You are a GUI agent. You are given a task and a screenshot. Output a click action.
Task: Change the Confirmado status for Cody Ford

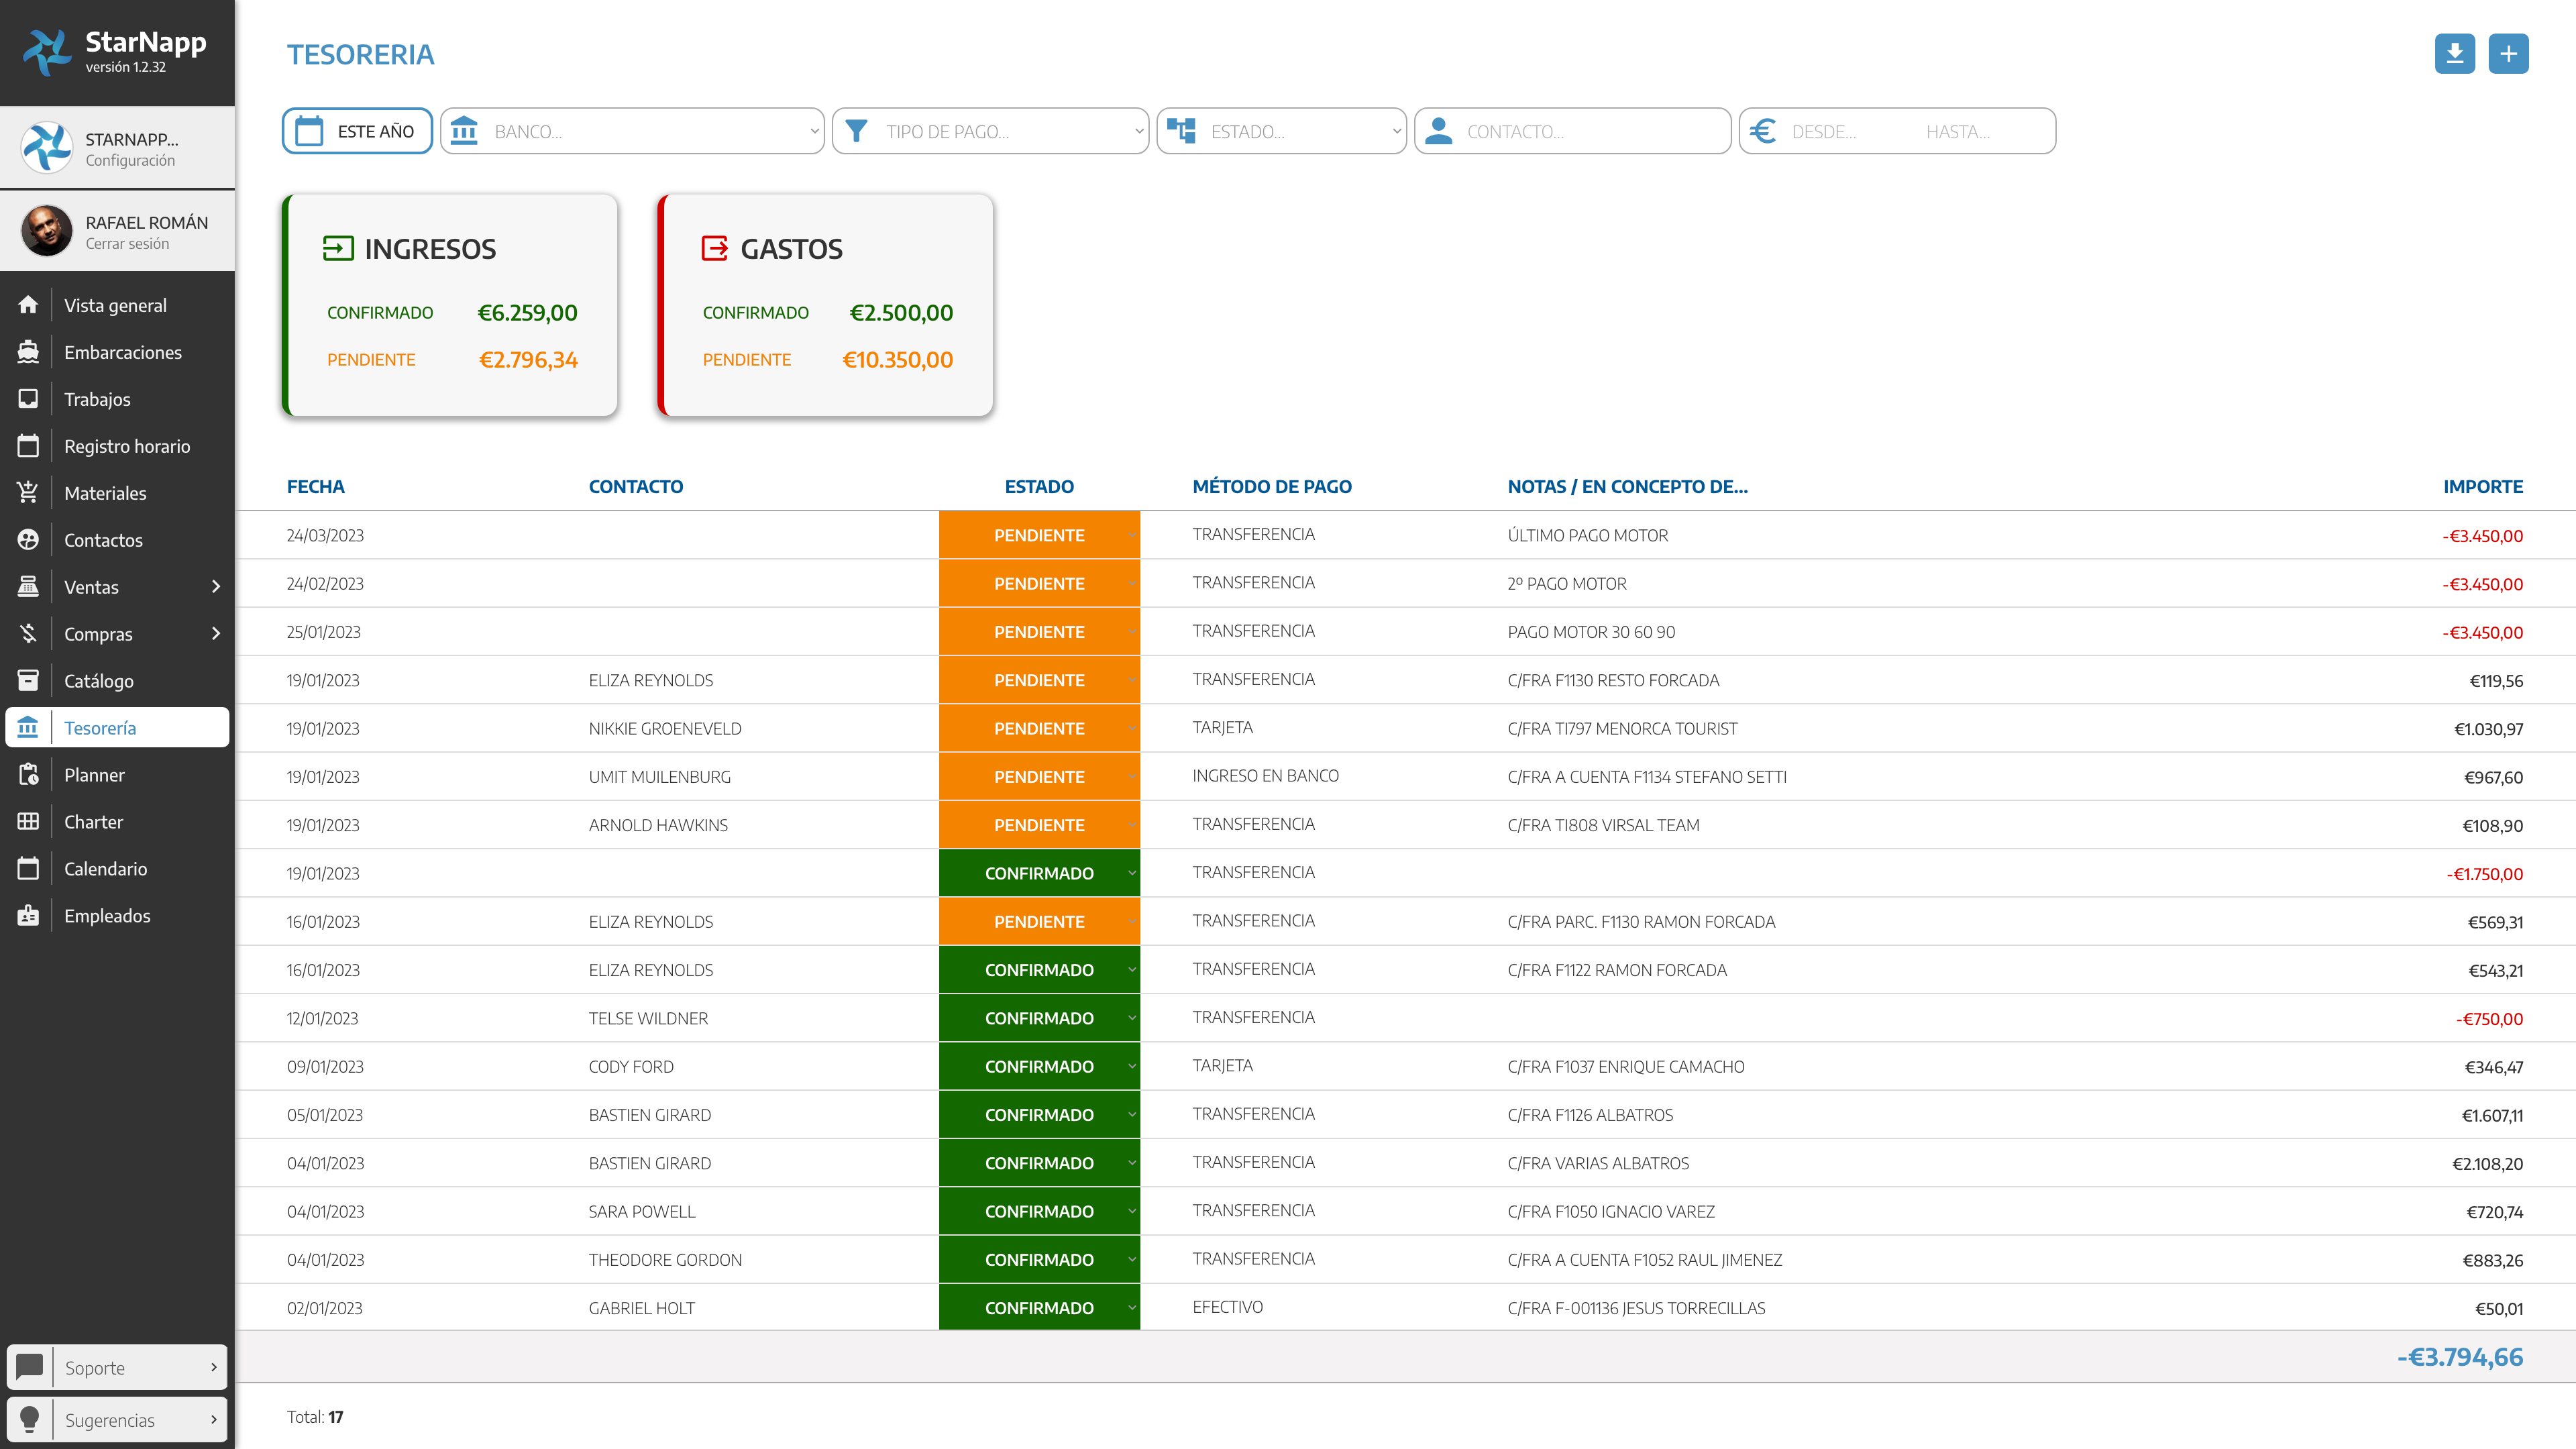pyautogui.click(x=1039, y=1067)
